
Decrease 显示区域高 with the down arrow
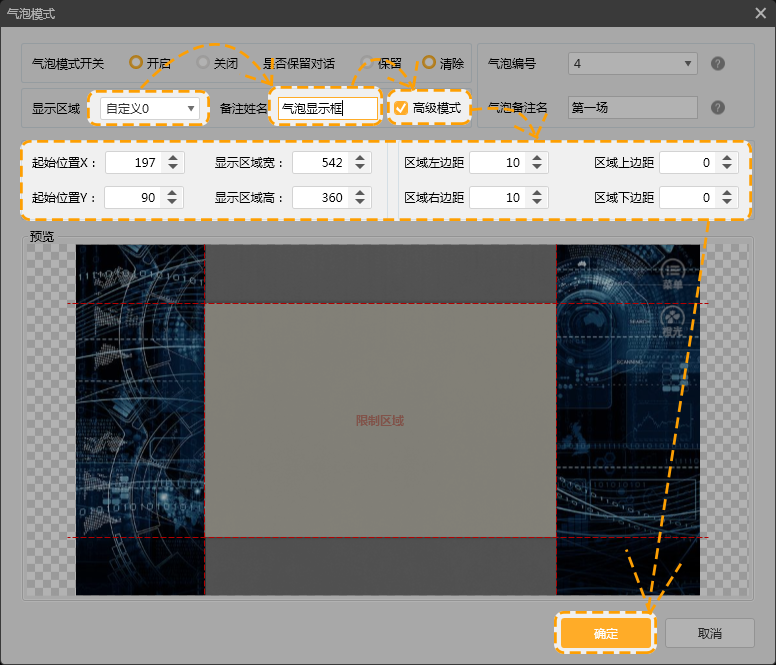(x=362, y=203)
